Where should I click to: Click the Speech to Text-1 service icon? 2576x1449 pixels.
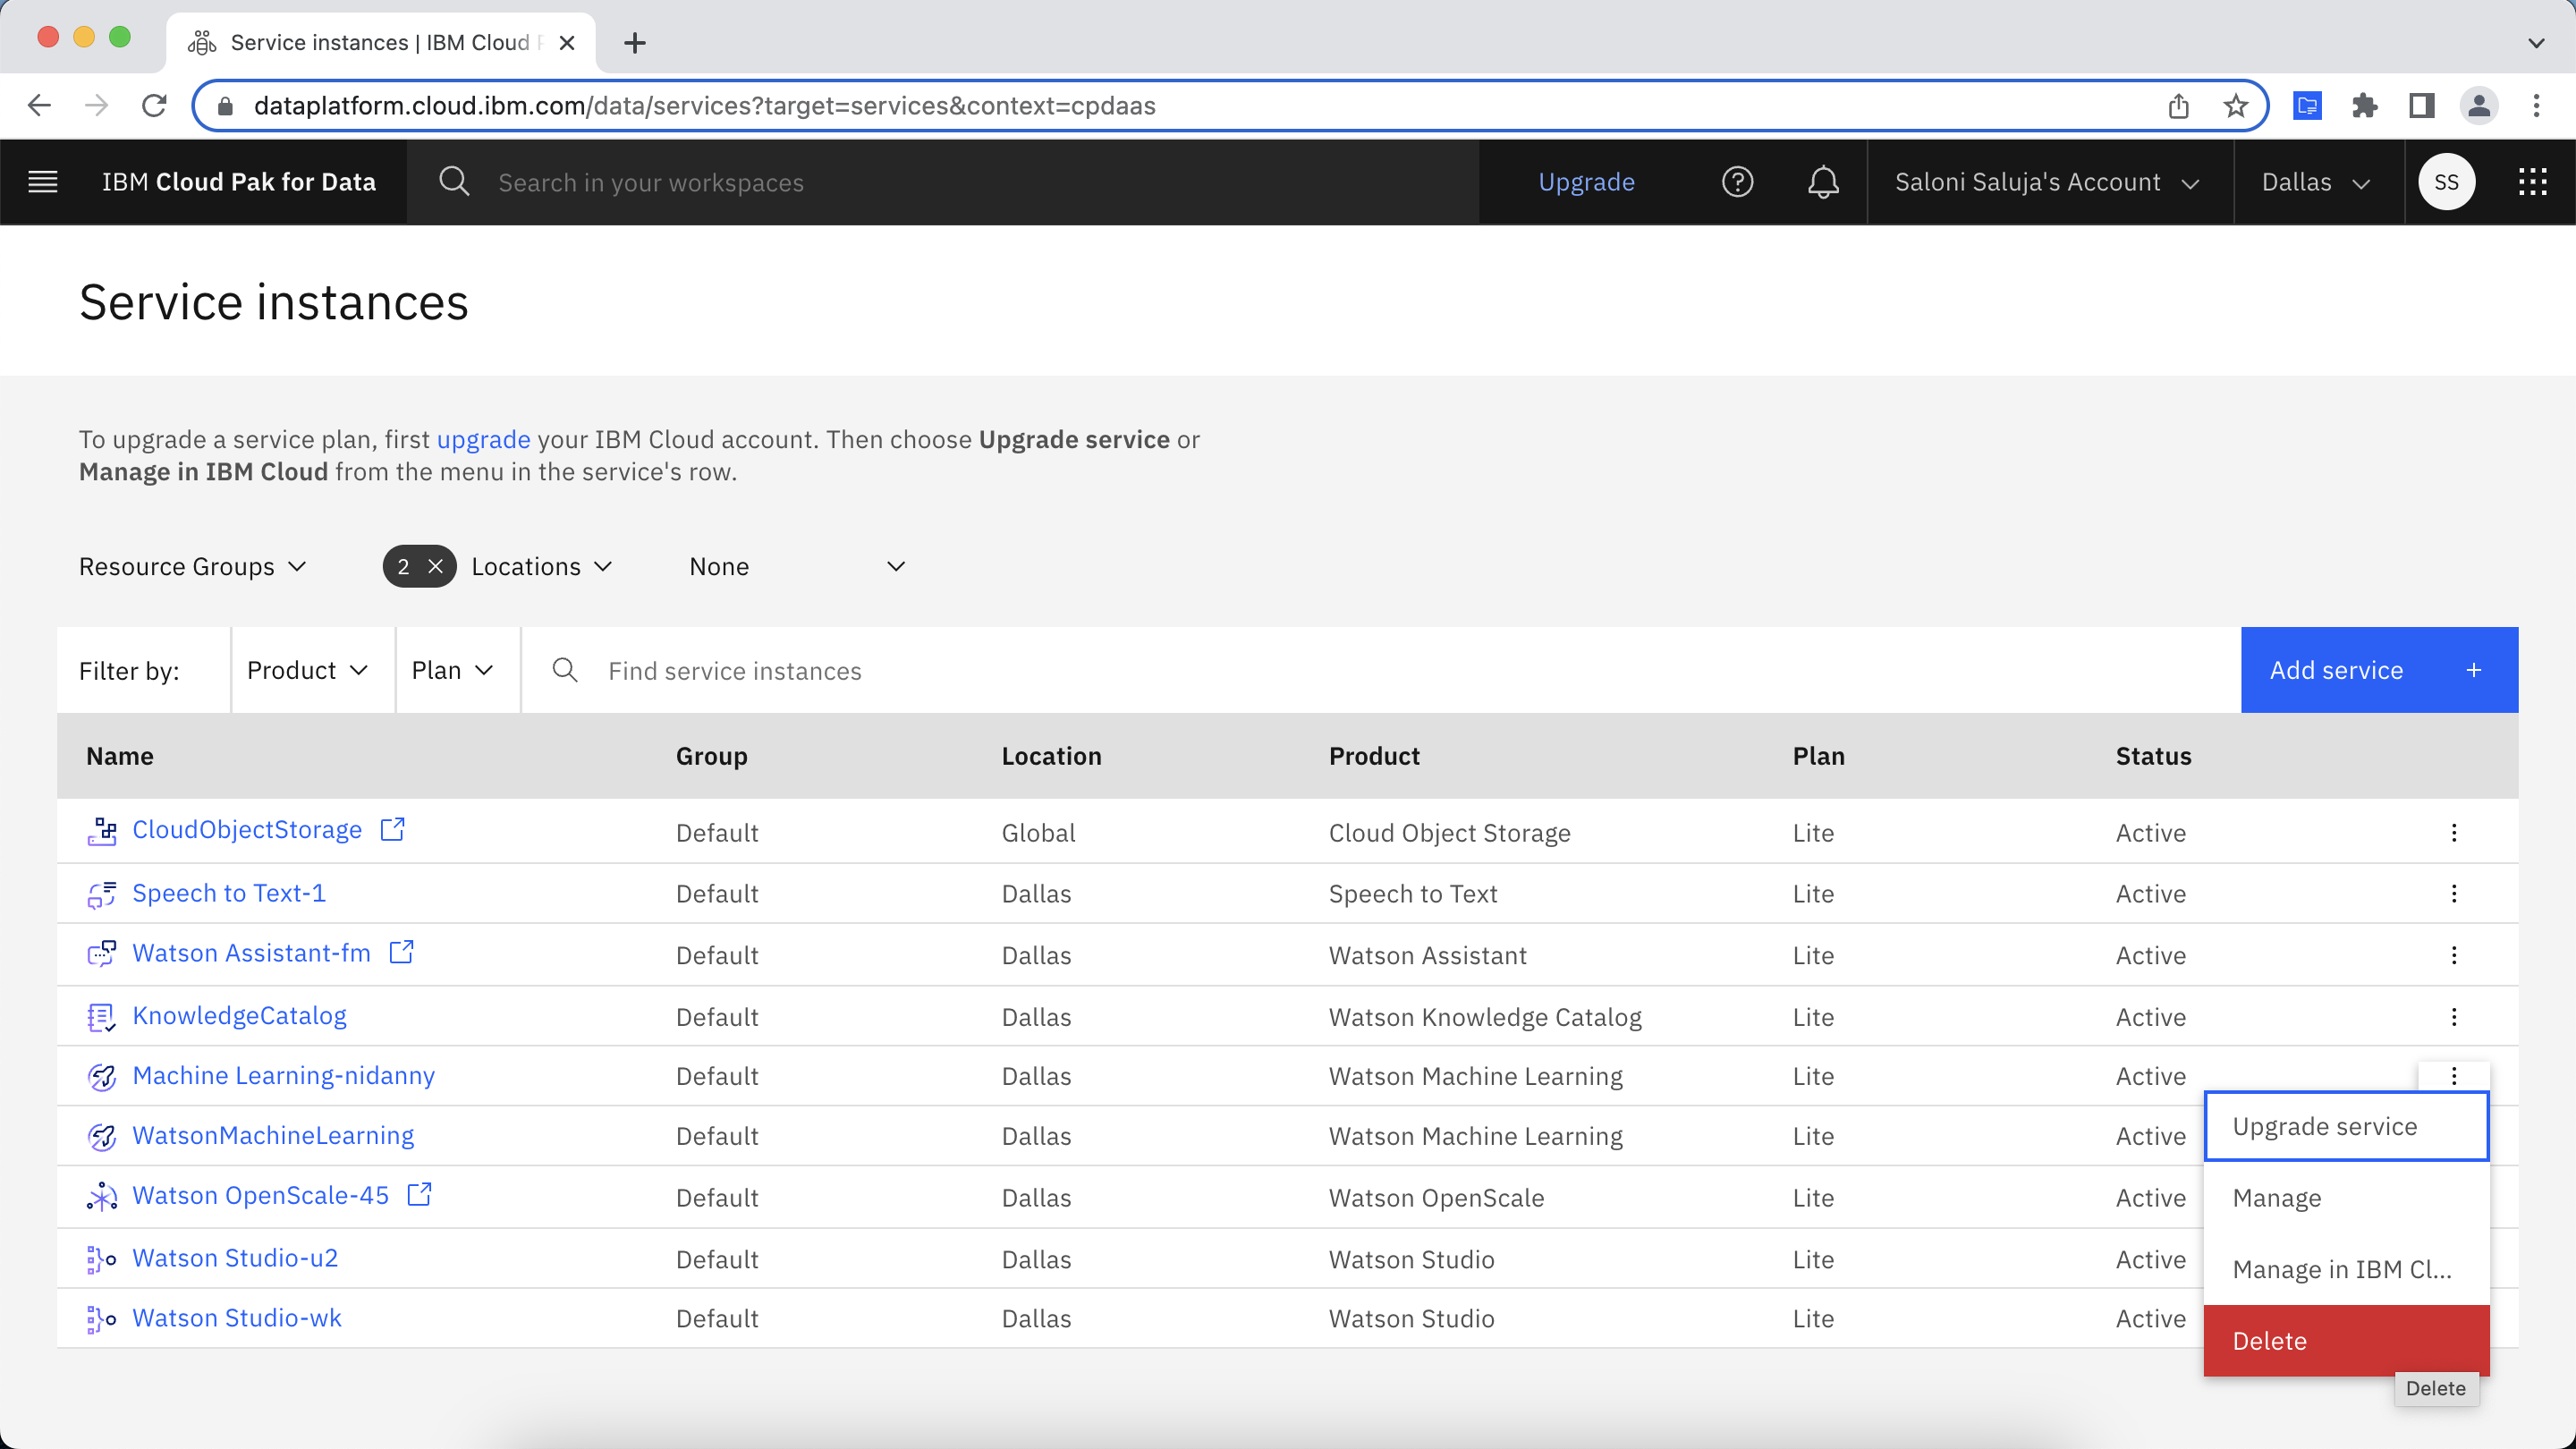101,894
